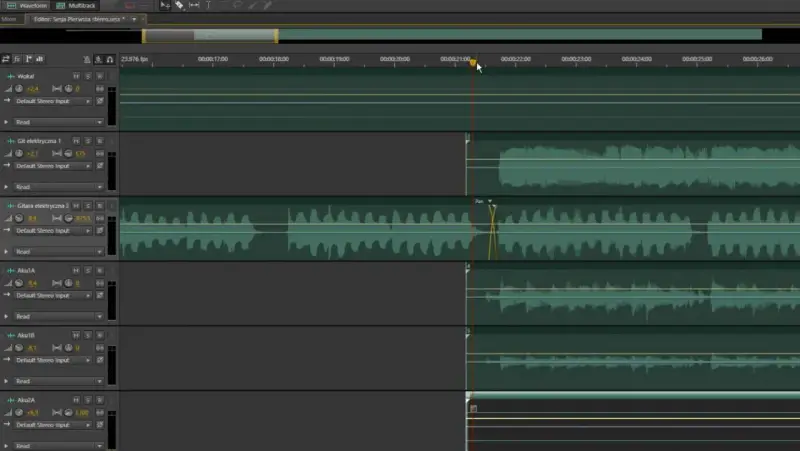Select the Move tool in toolbar
Screen dimensions: 800x451
pos(165,5)
